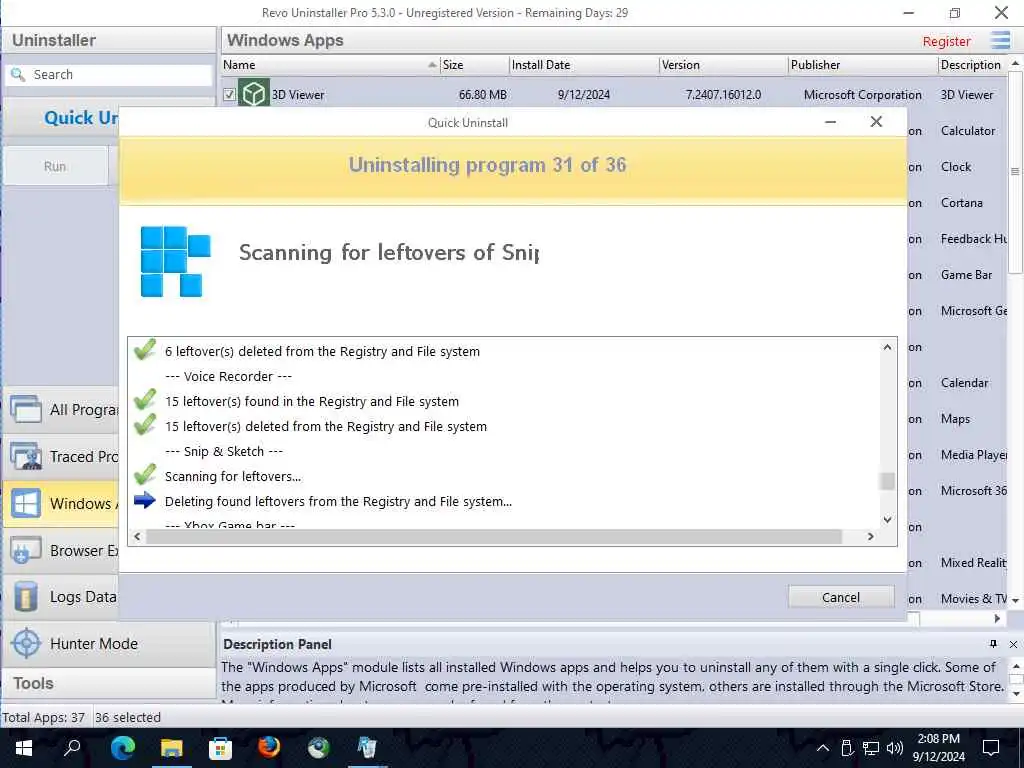Close the Quick Uninstall dialog
Screen dimensions: 1024x768
[876, 122]
